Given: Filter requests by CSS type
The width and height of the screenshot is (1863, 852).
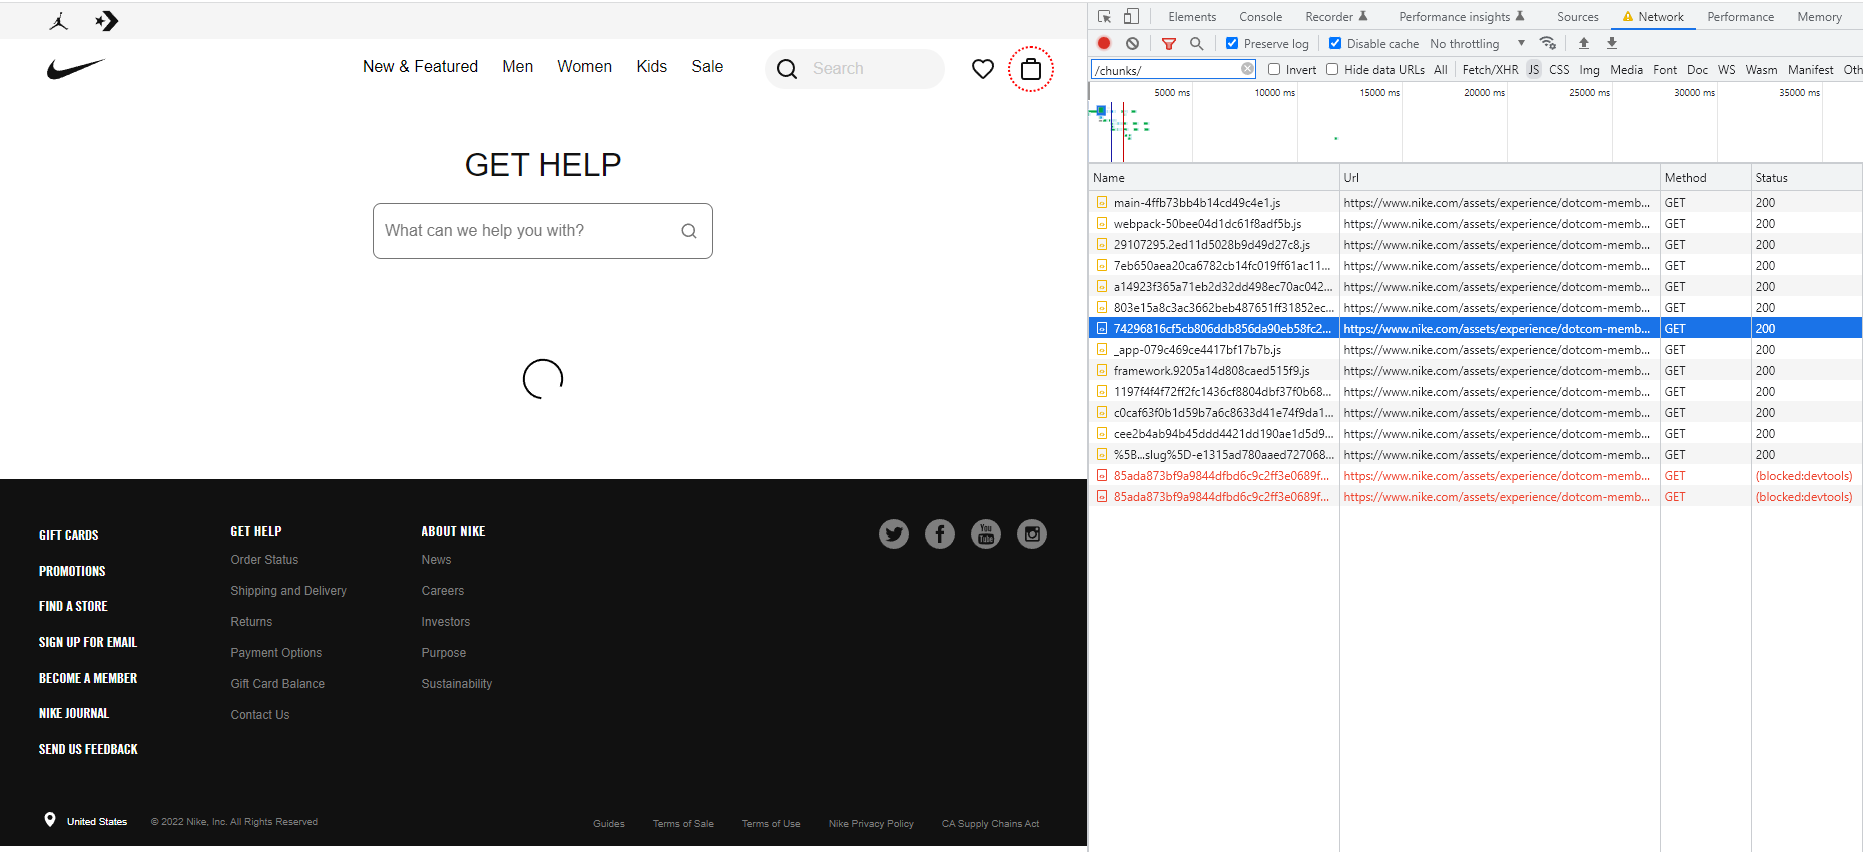Looking at the screenshot, I should pos(1559,69).
